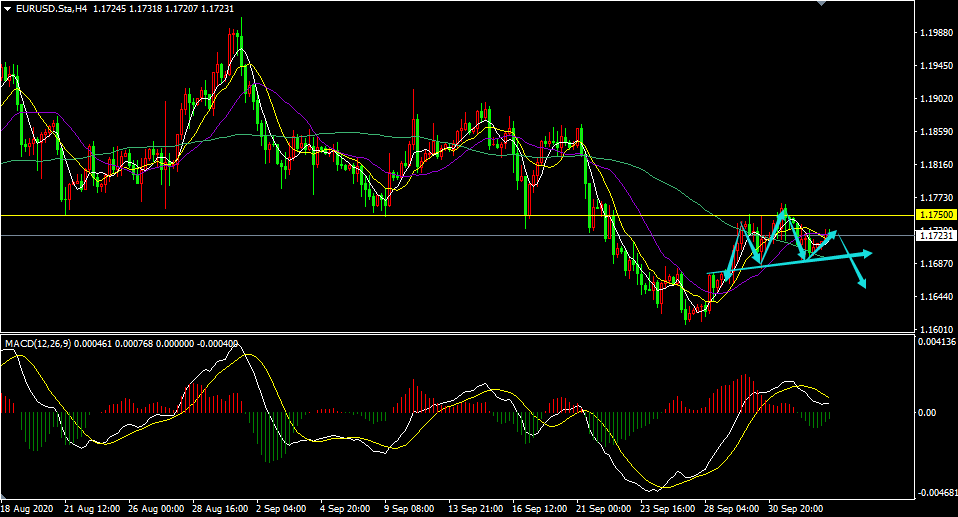Click the cyan arrowhead pointing right
The height and width of the screenshot is (517, 958).
point(866,253)
